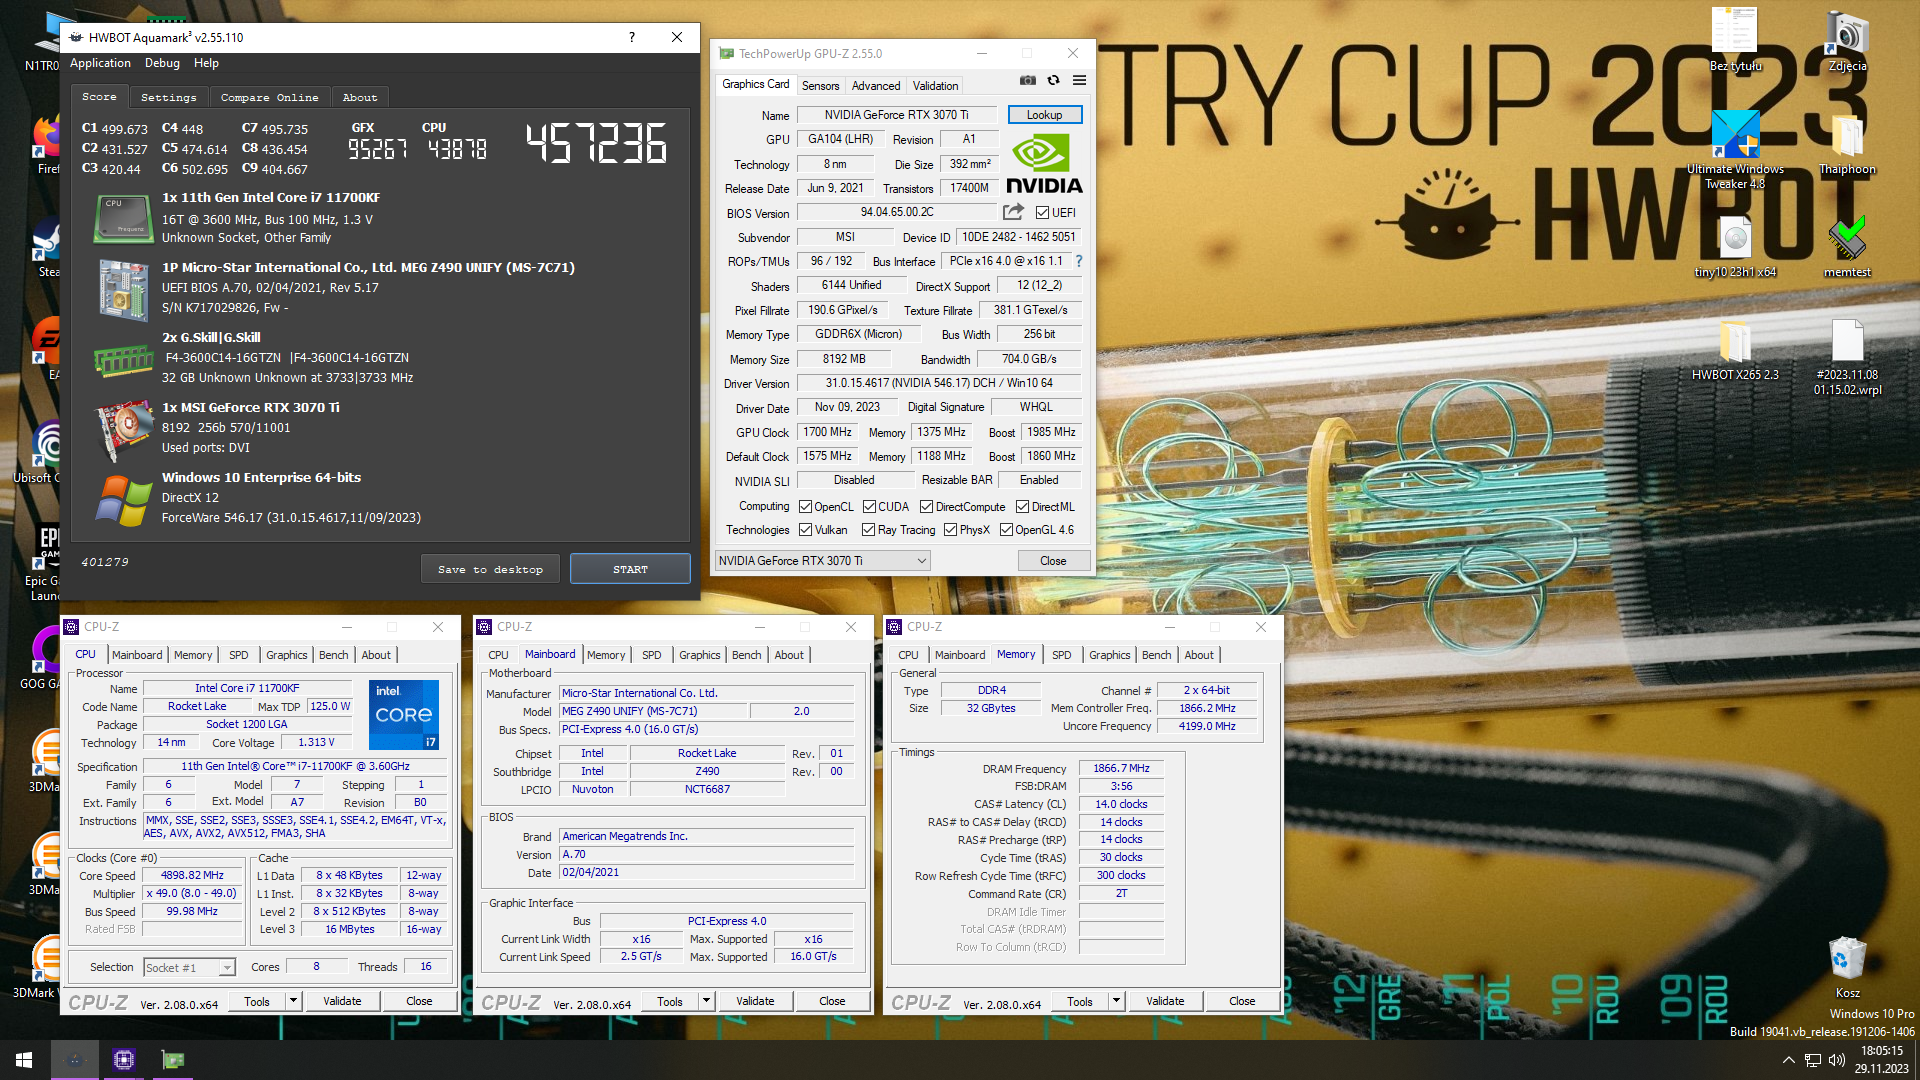Open the #2023.11.08 wrpl file icon
This screenshot has width=1920, height=1080.
tap(1847, 357)
